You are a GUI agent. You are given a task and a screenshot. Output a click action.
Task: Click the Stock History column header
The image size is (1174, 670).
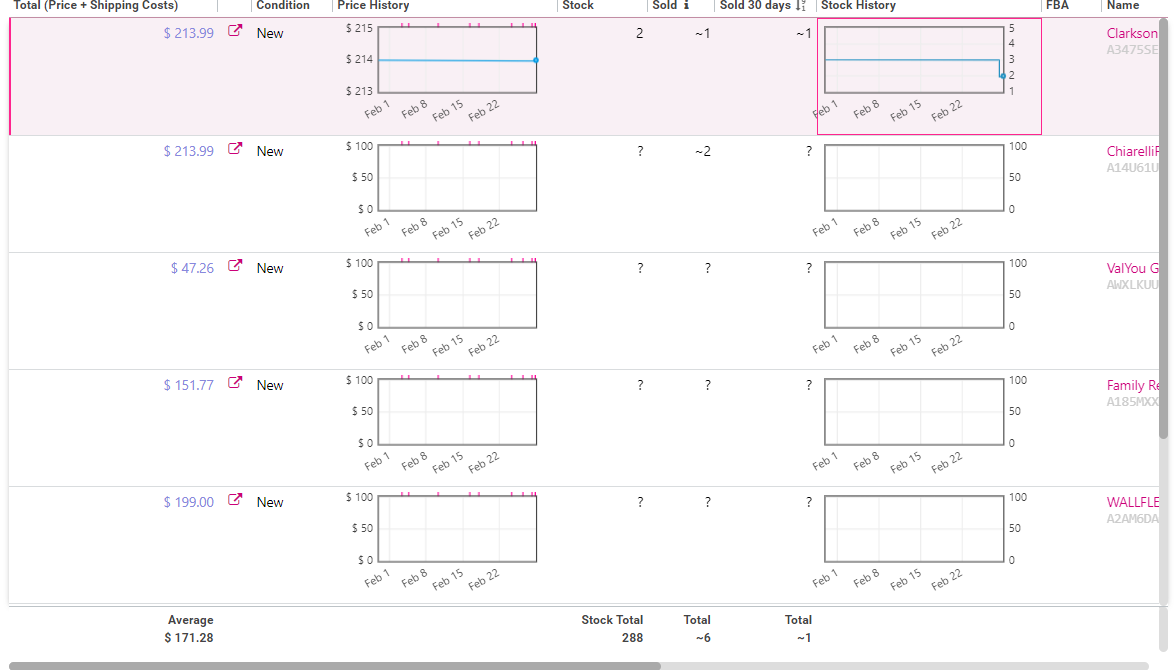[858, 5]
